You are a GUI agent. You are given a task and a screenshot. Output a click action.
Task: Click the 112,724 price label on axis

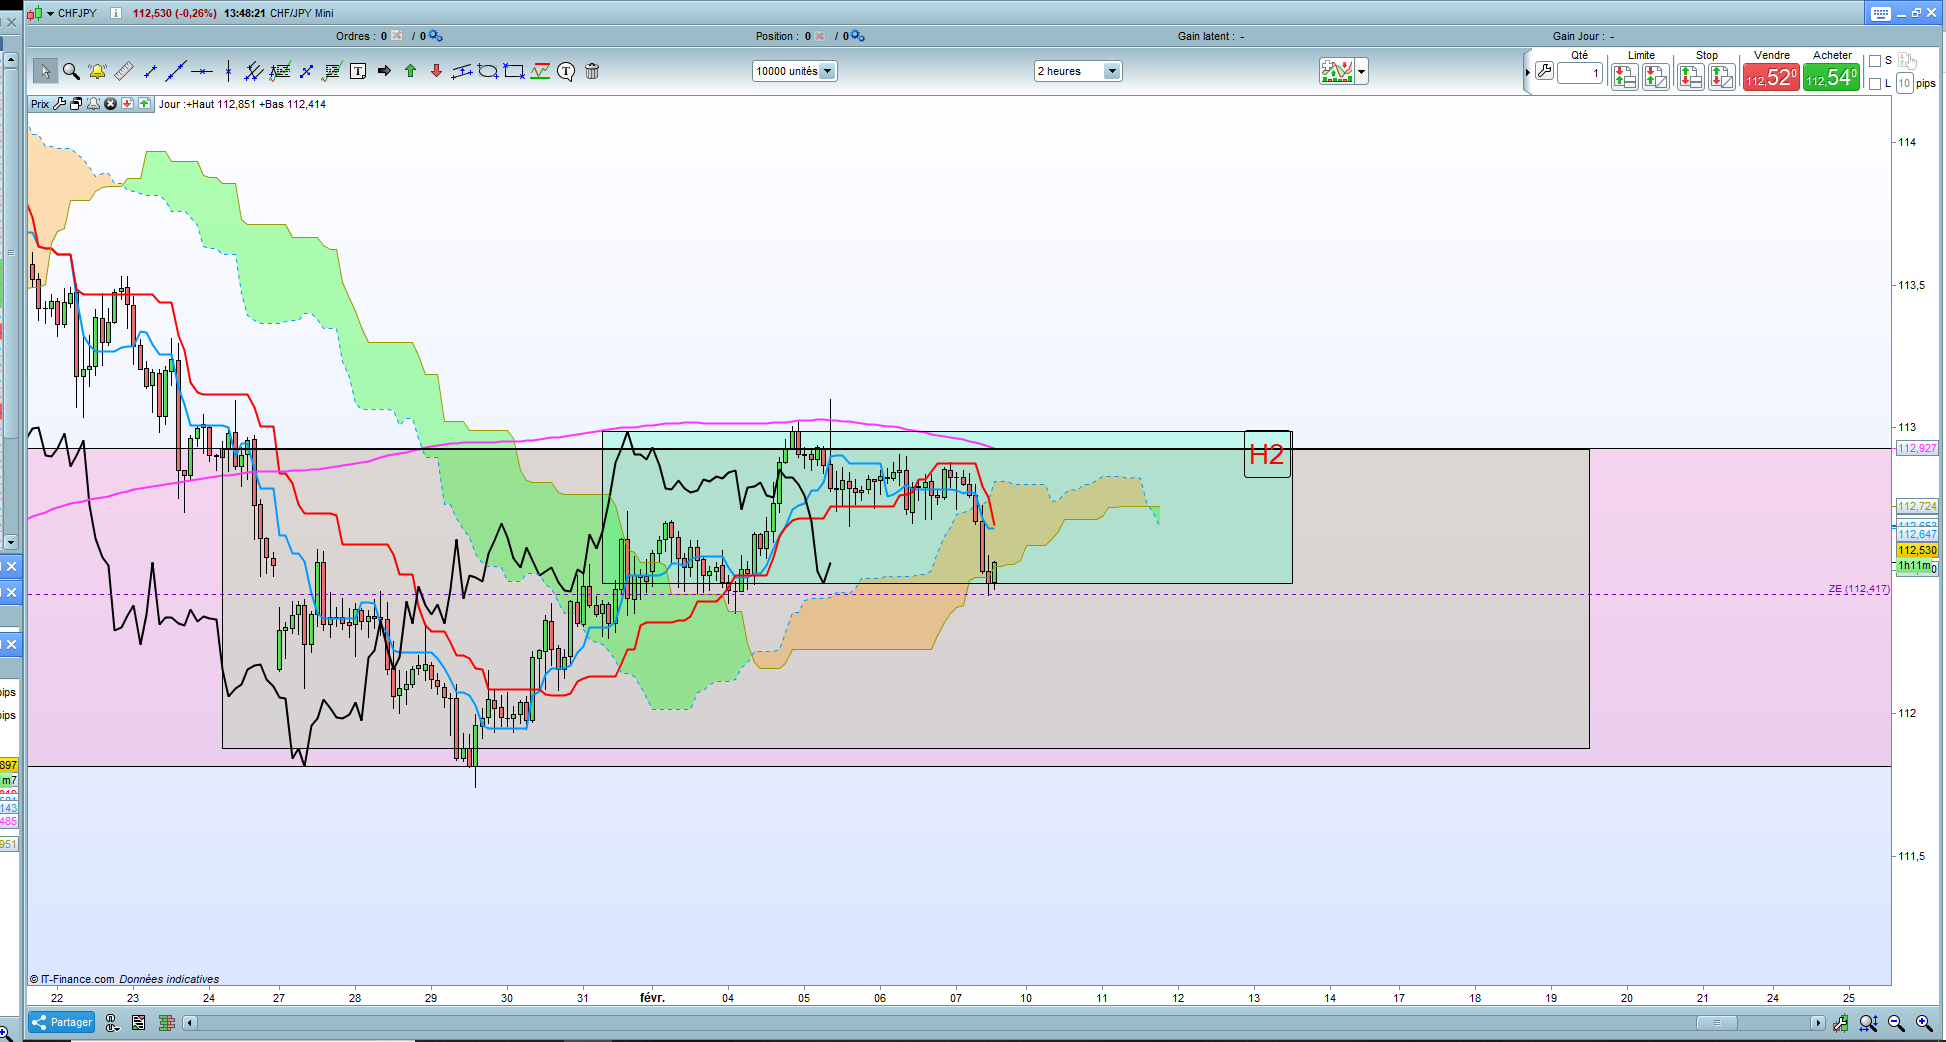[1917, 506]
